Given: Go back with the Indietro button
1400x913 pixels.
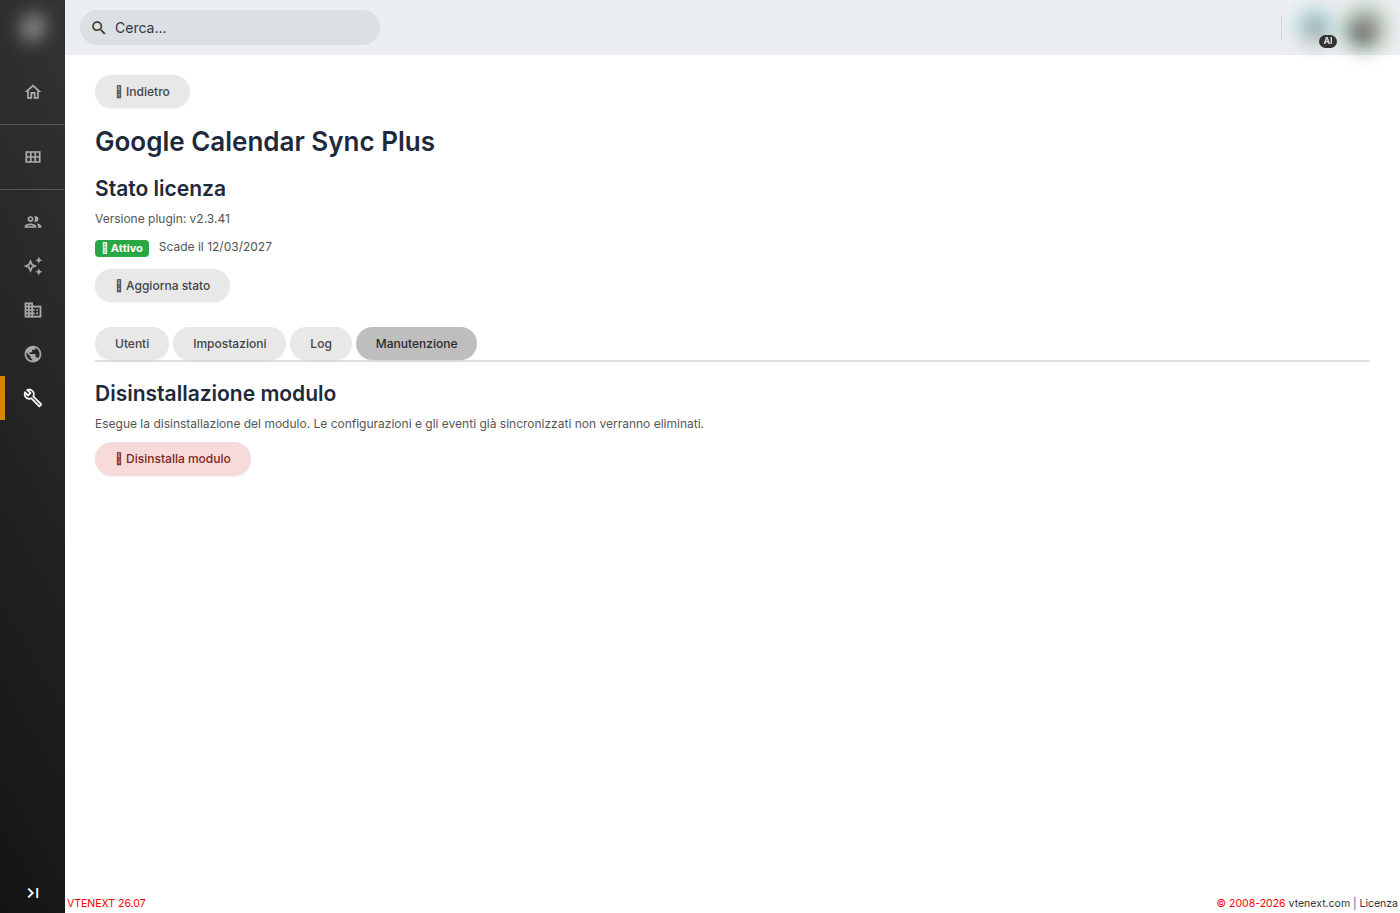Looking at the screenshot, I should (x=142, y=92).
